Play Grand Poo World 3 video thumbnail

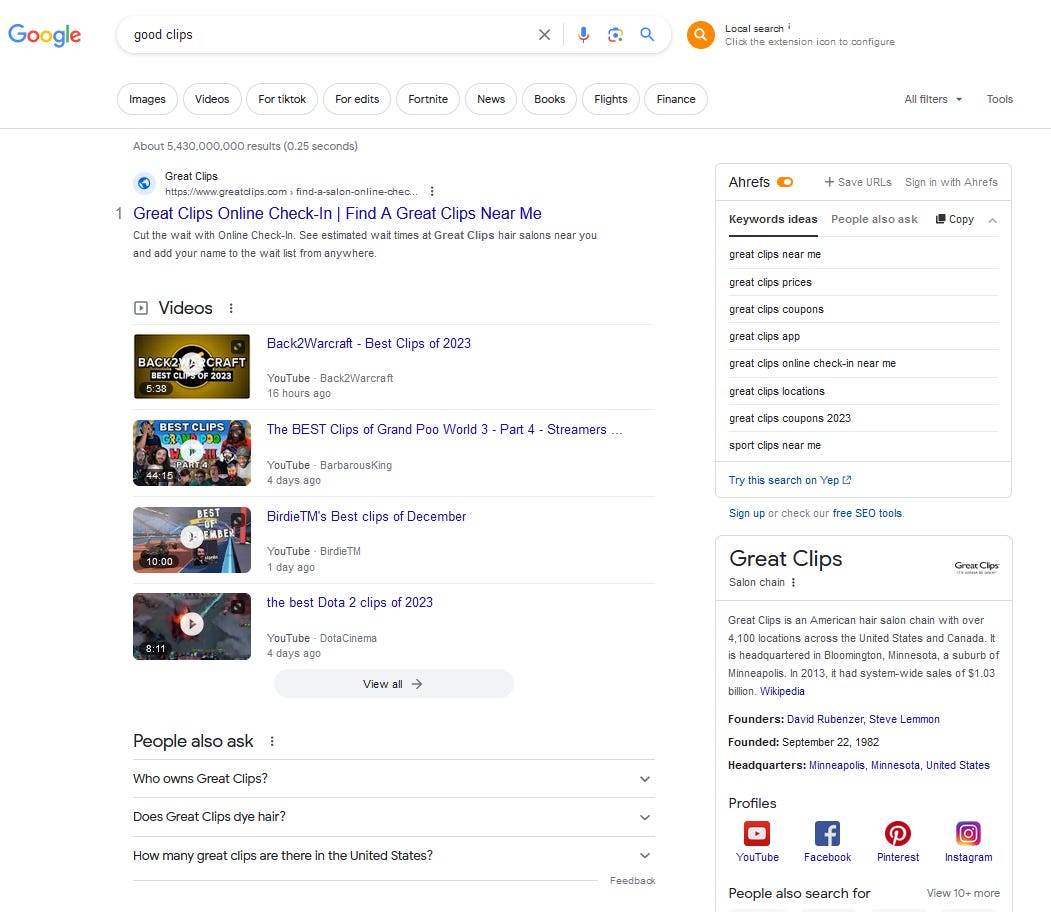coord(192,453)
